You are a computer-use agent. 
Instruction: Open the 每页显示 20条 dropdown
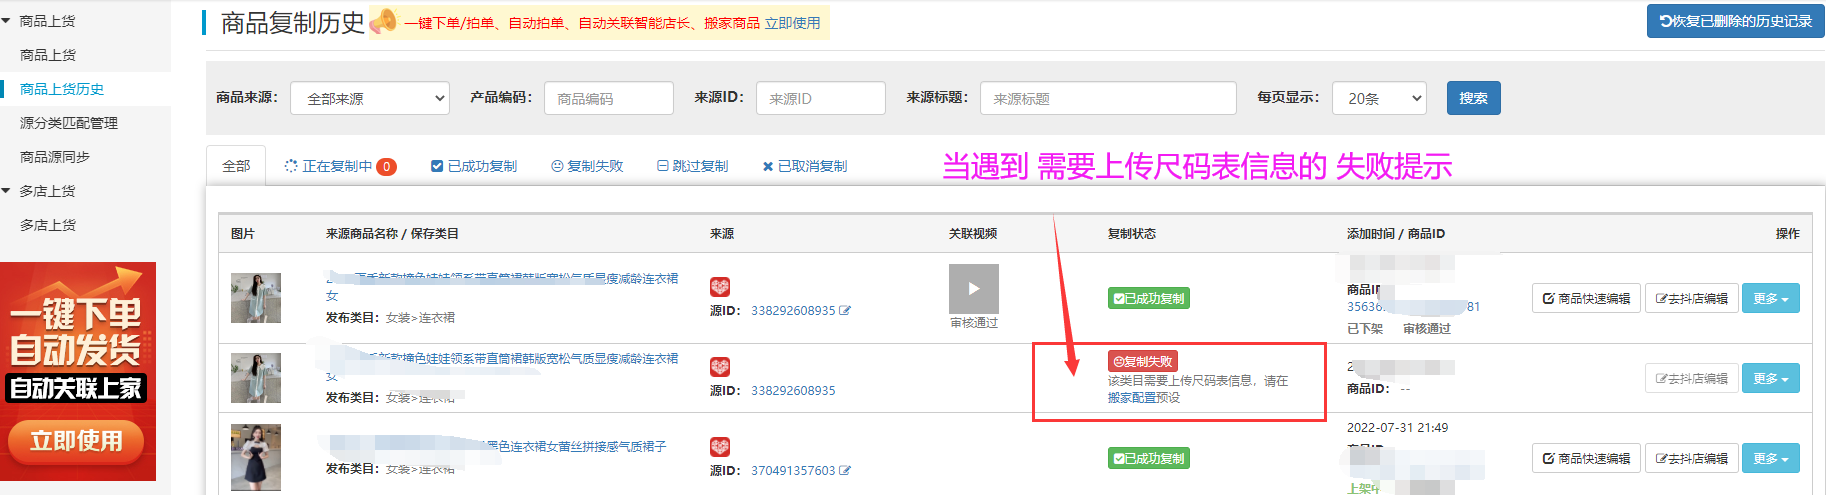1379,98
